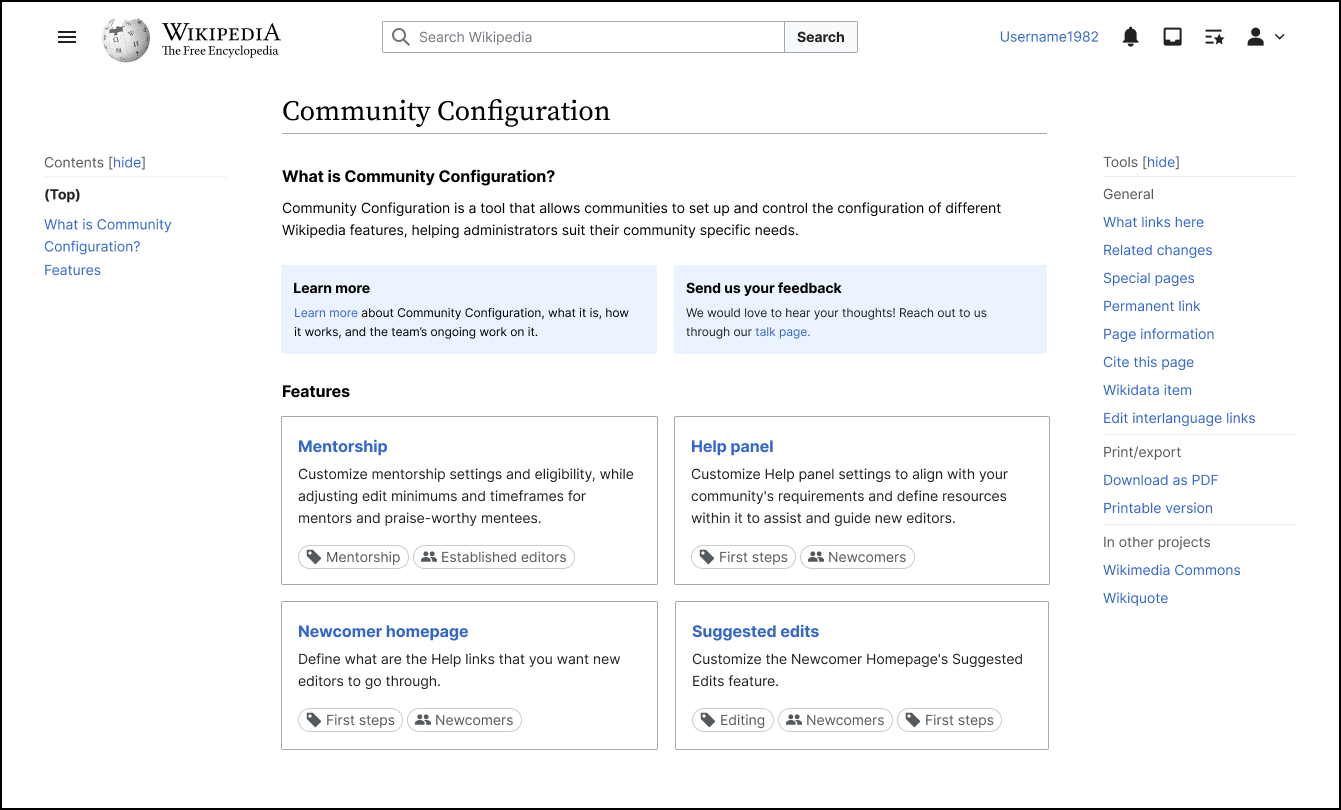This screenshot has width=1341, height=810.
Task: Select Cite this page
Action: [1148, 362]
